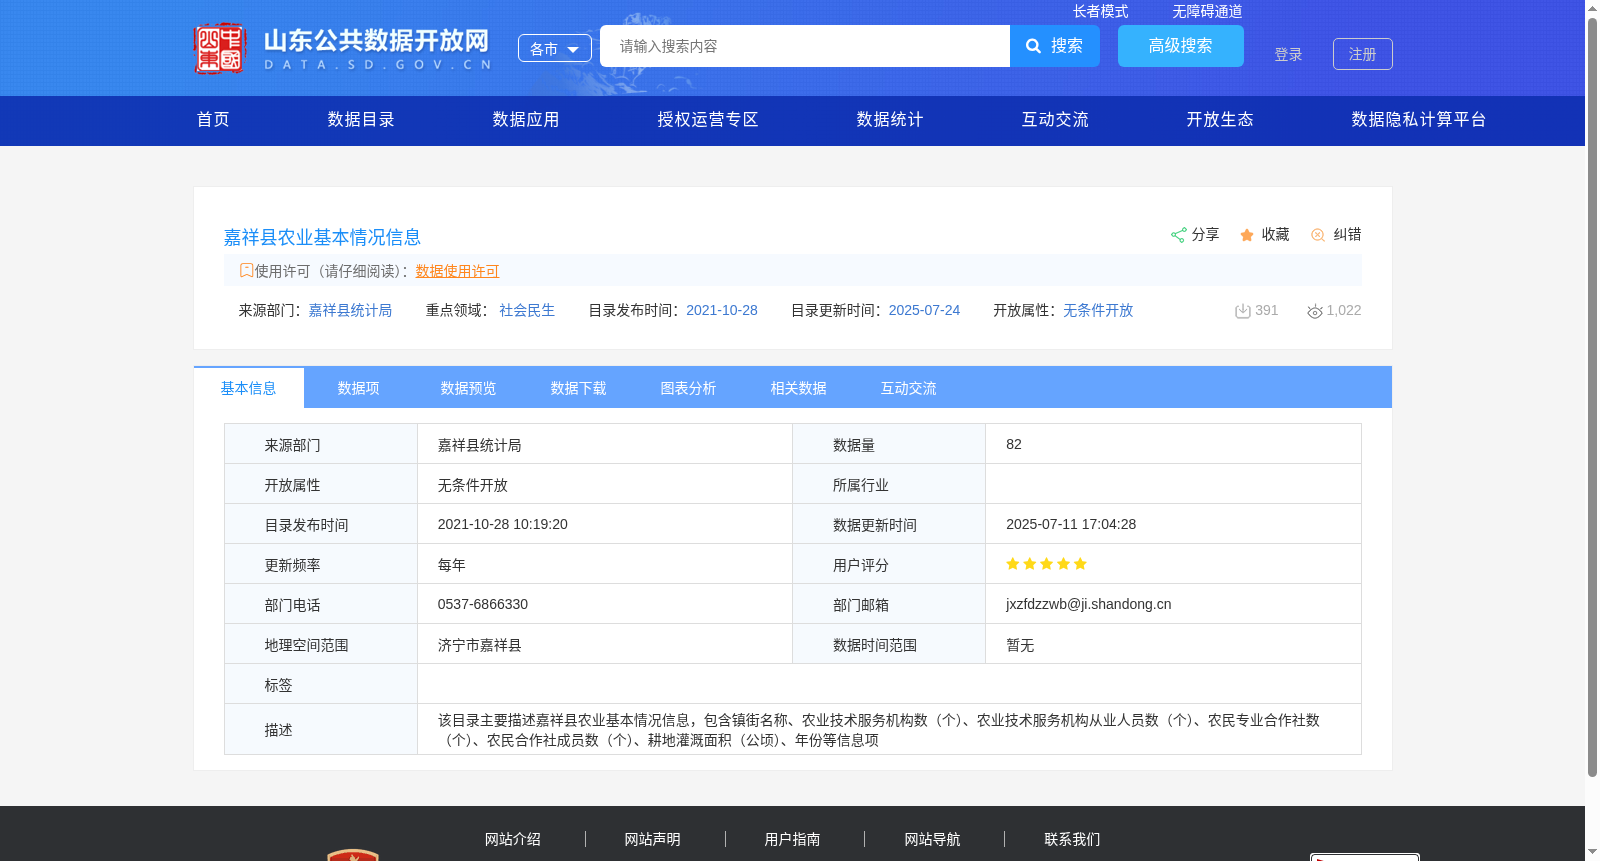This screenshot has width=1600, height=861.
Task: Click the error report icon next to 纠错
Action: click(x=1318, y=235)
